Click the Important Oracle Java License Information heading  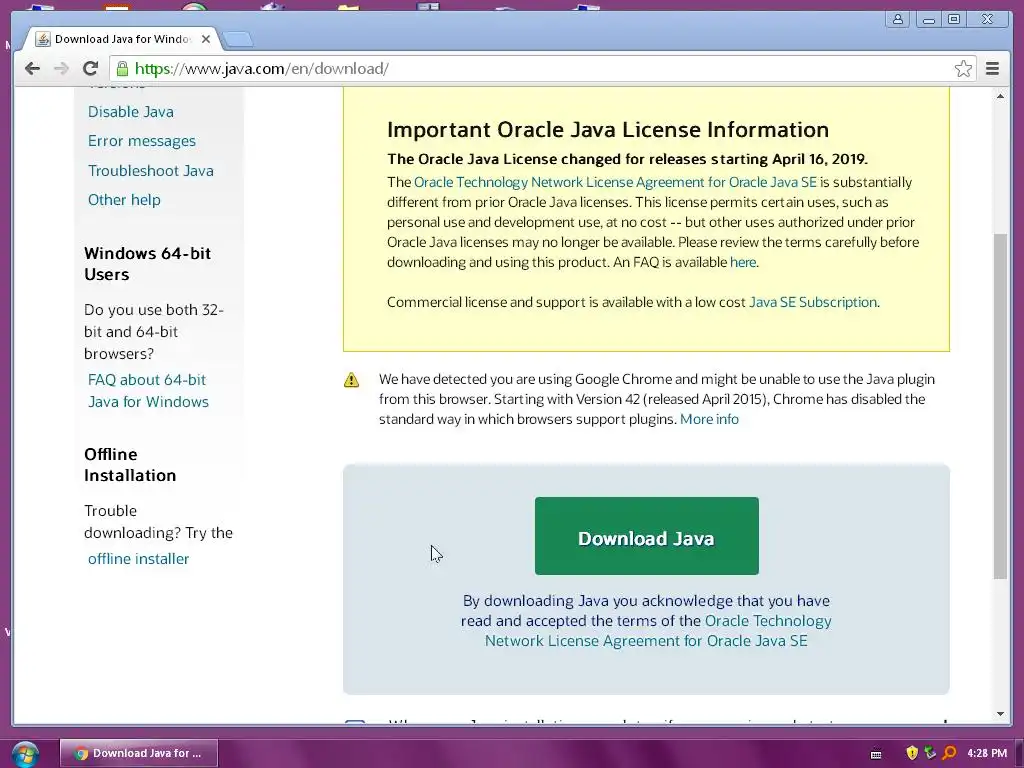tap(608, 130)
